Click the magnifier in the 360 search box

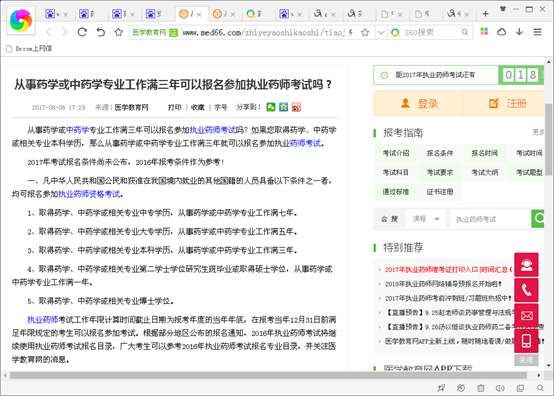point(465,32)
